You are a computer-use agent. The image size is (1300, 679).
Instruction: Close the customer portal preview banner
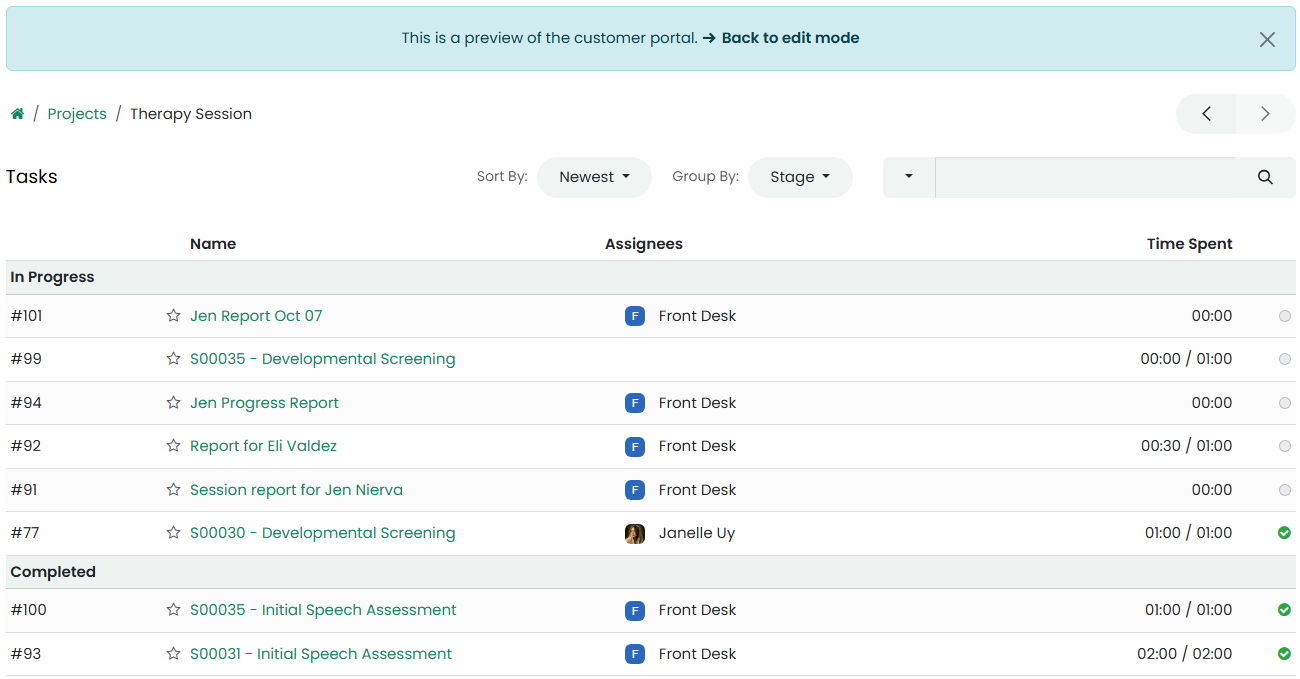point(1267,39)
